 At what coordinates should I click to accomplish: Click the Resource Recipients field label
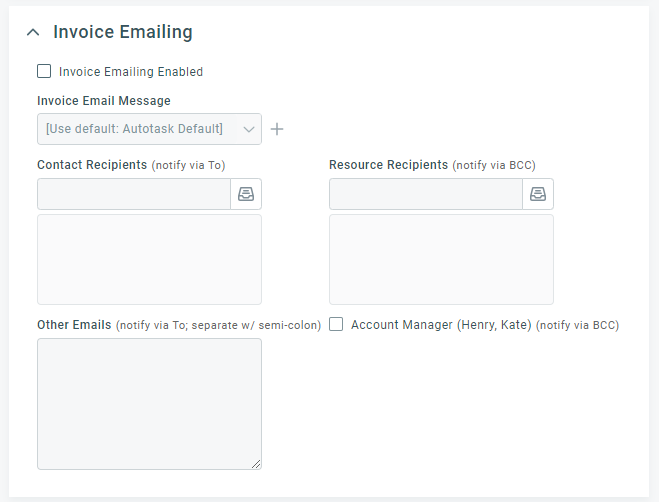(388, 165)
